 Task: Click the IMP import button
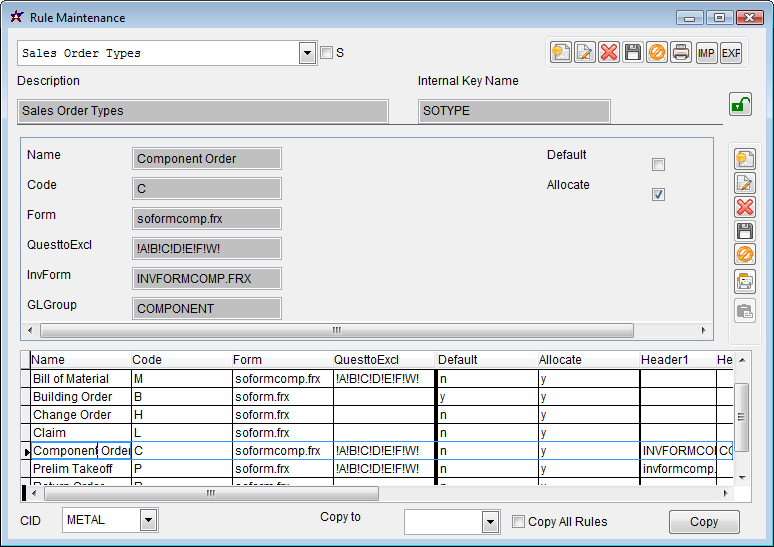(706, 53)
